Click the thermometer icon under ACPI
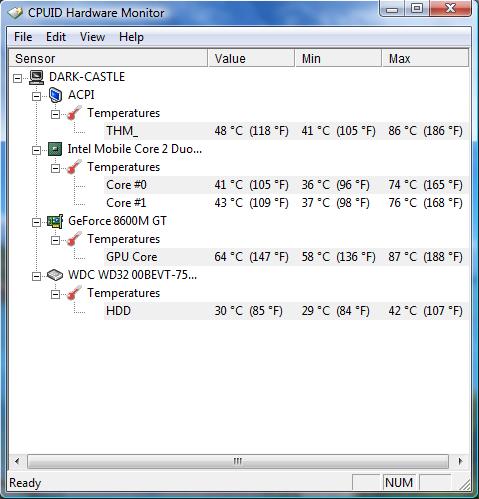 click(74, 113)
